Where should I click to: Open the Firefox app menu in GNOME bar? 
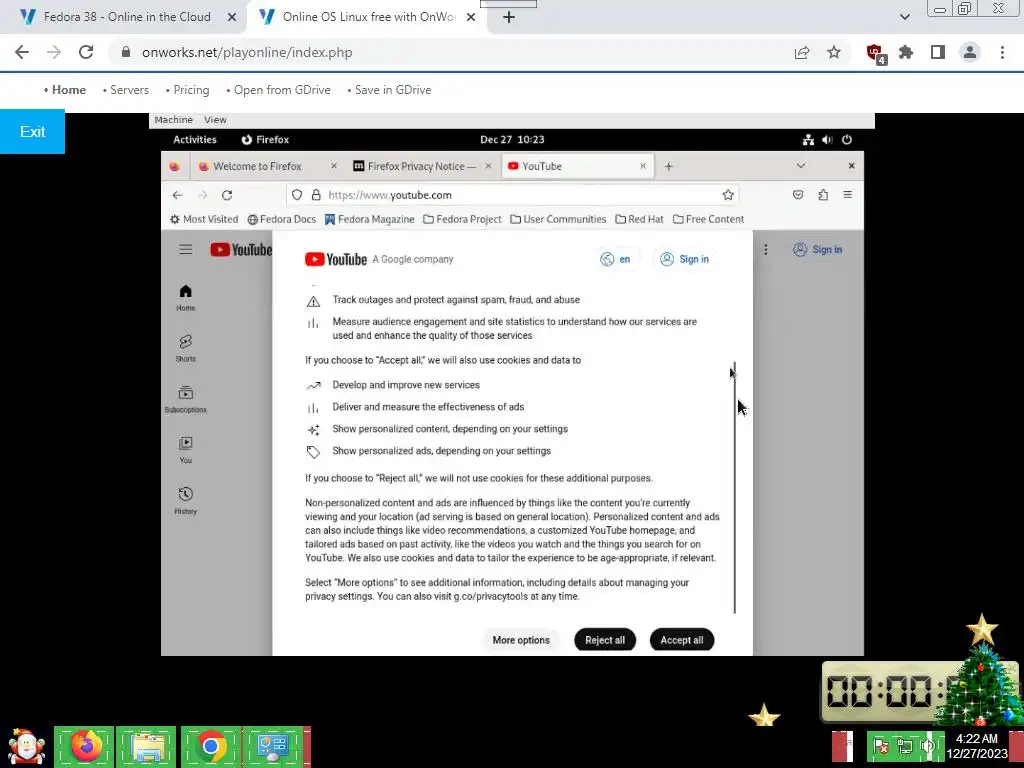[265, 140]
